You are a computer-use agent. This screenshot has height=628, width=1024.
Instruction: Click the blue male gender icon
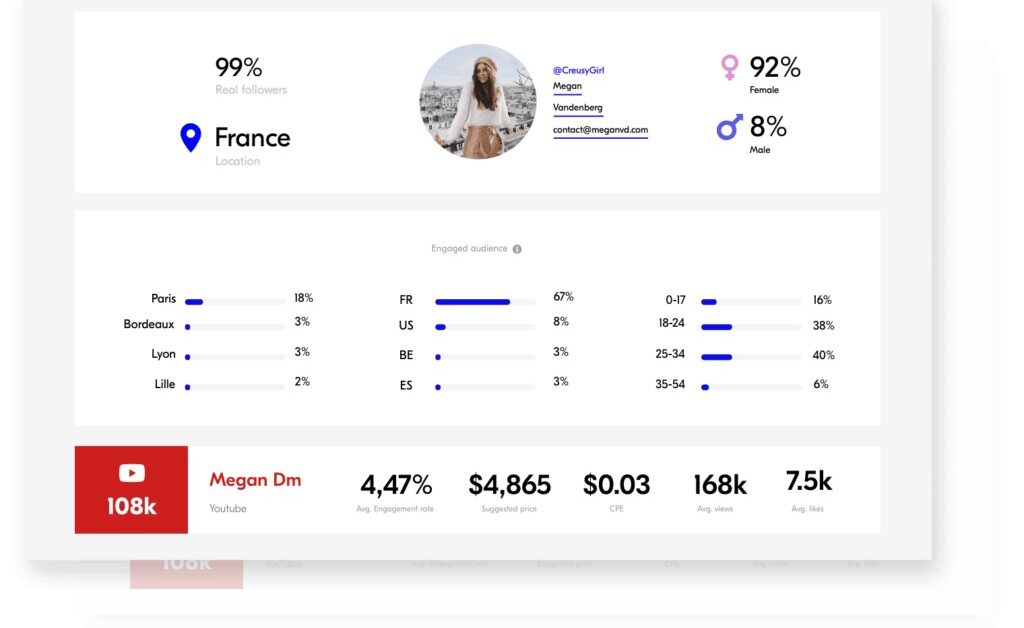[x=728, y=128]
